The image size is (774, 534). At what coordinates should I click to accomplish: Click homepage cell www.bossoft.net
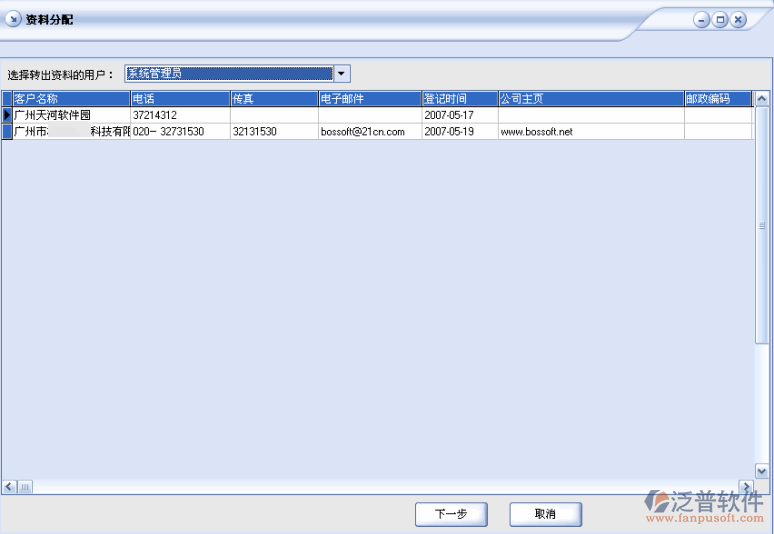tap(591, 131)
